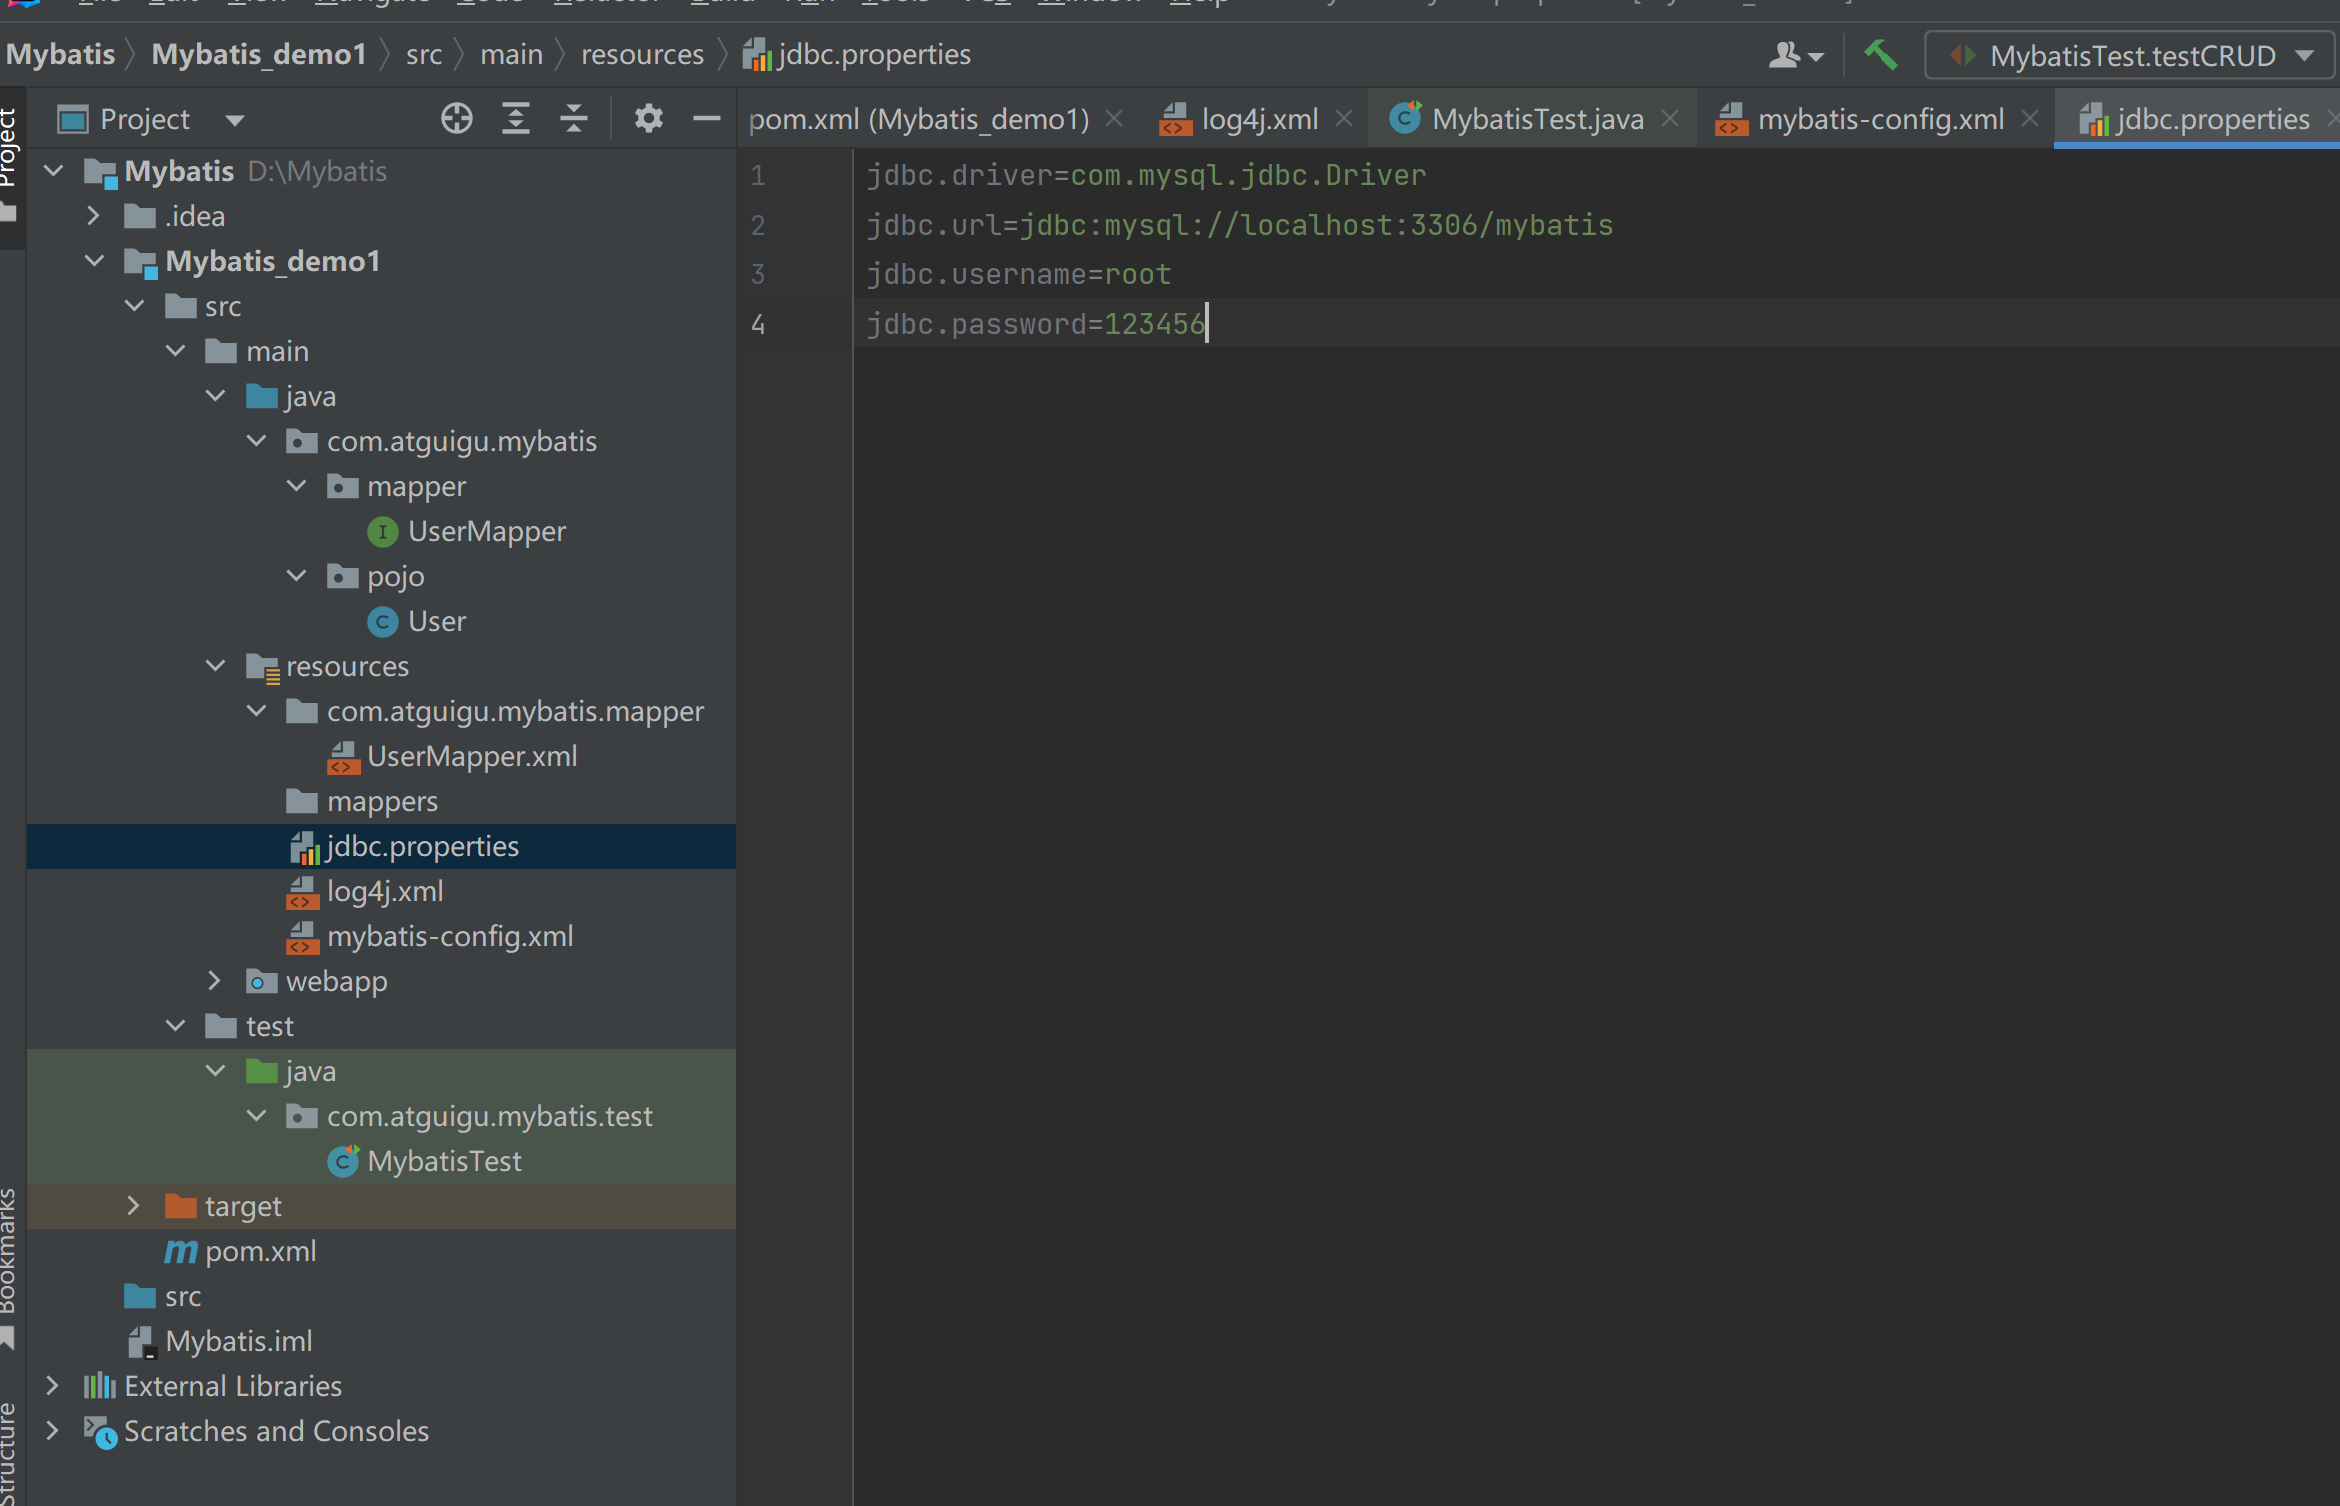Click the Collapse All icon in Project panel
Viewport: 2340px width, 1506px height.
pos(573,119)
